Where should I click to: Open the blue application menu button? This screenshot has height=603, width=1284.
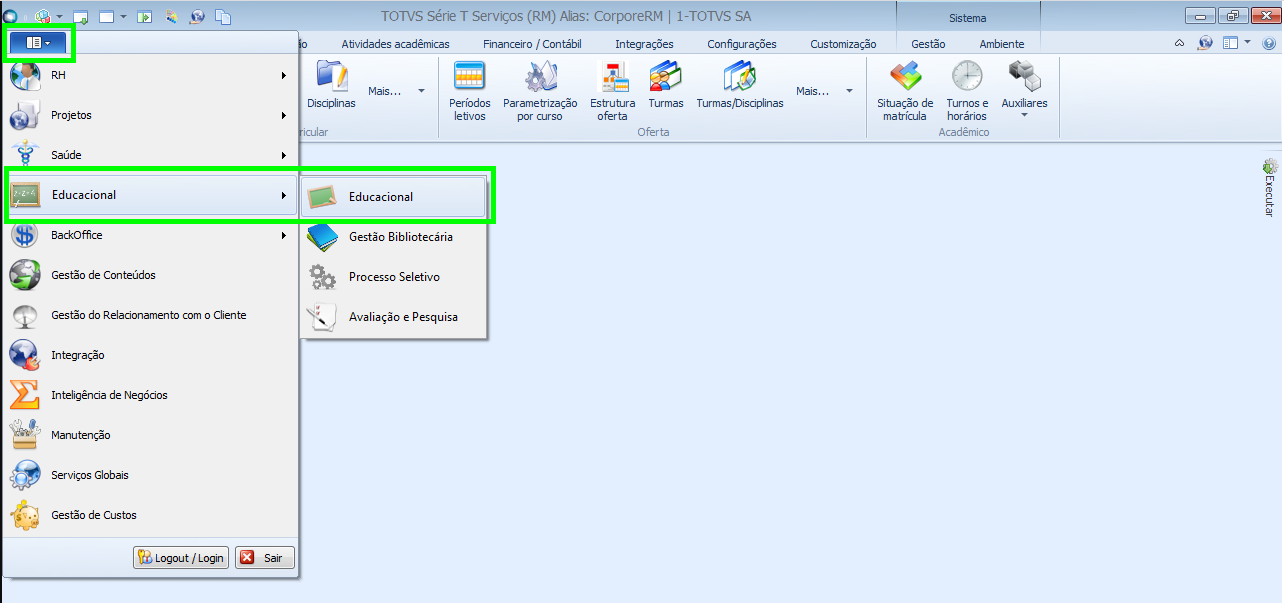pyautogui.click(x=39, y=43)
